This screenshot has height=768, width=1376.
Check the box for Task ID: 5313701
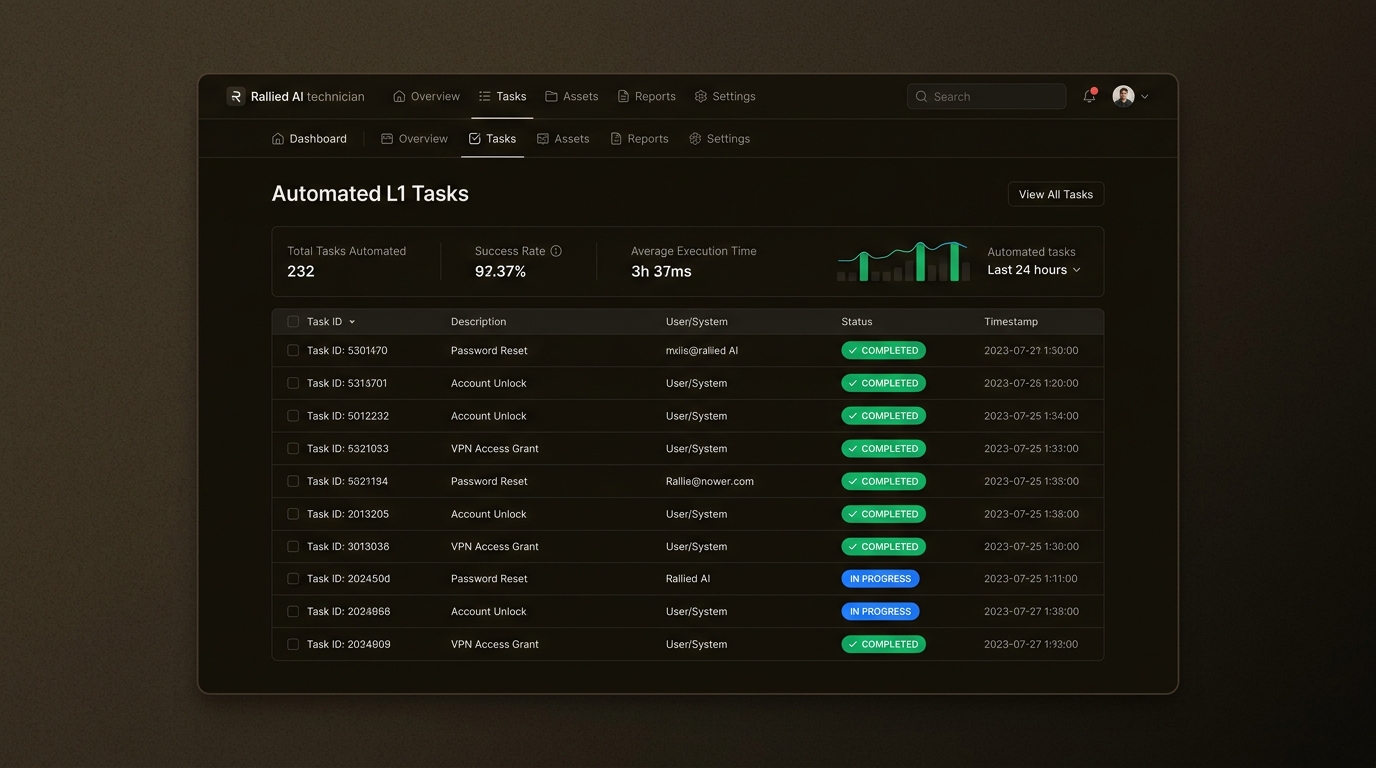(x=293, y=383)
